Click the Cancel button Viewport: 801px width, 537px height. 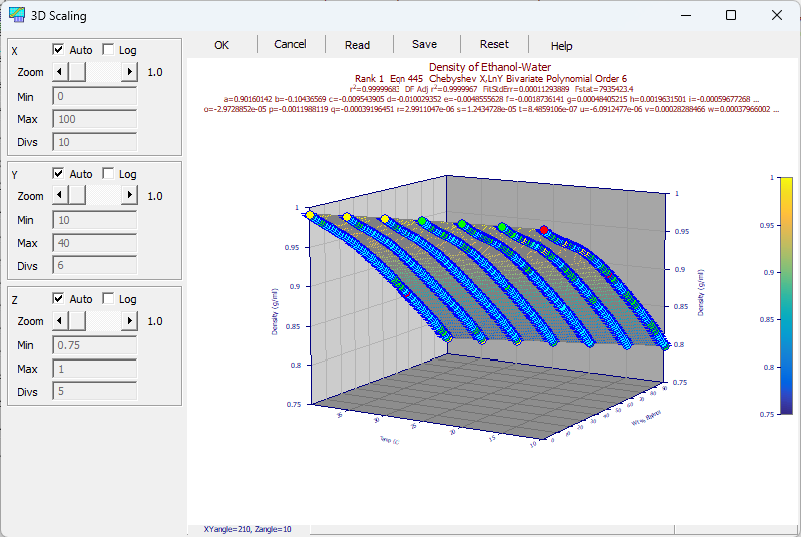[x=290, y=44]
